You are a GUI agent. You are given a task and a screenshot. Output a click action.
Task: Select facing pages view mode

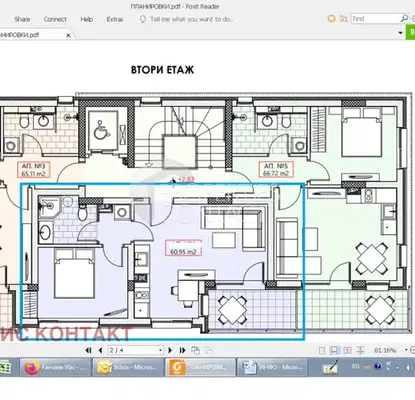coord(347,351)
